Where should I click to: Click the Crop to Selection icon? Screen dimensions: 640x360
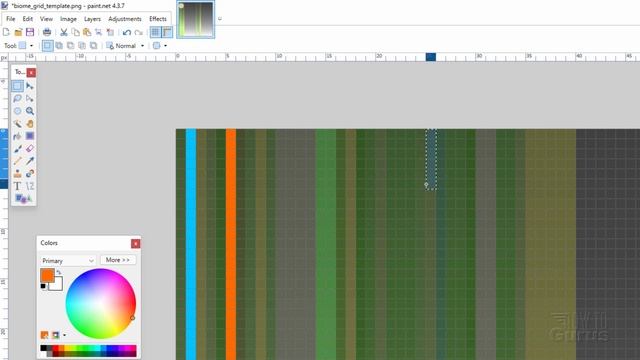98,32
